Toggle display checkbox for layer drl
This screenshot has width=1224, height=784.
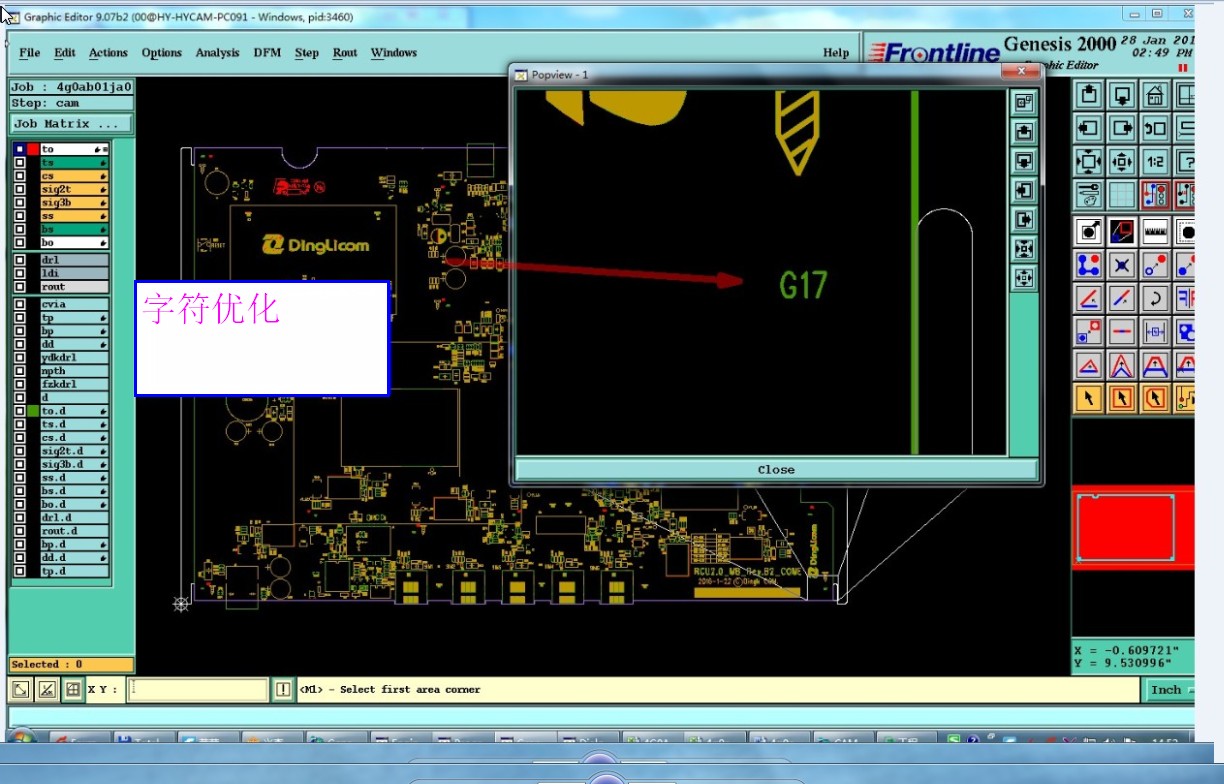(19, 260)
